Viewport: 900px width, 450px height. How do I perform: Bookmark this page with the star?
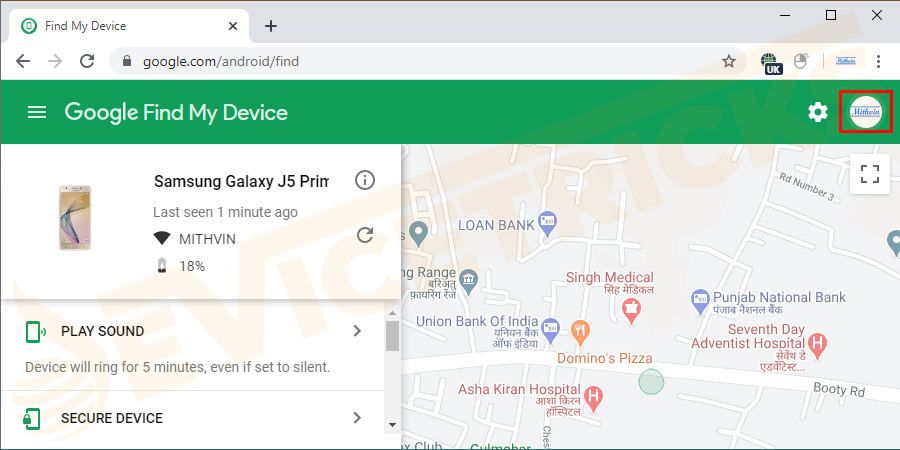click(729, 61)
